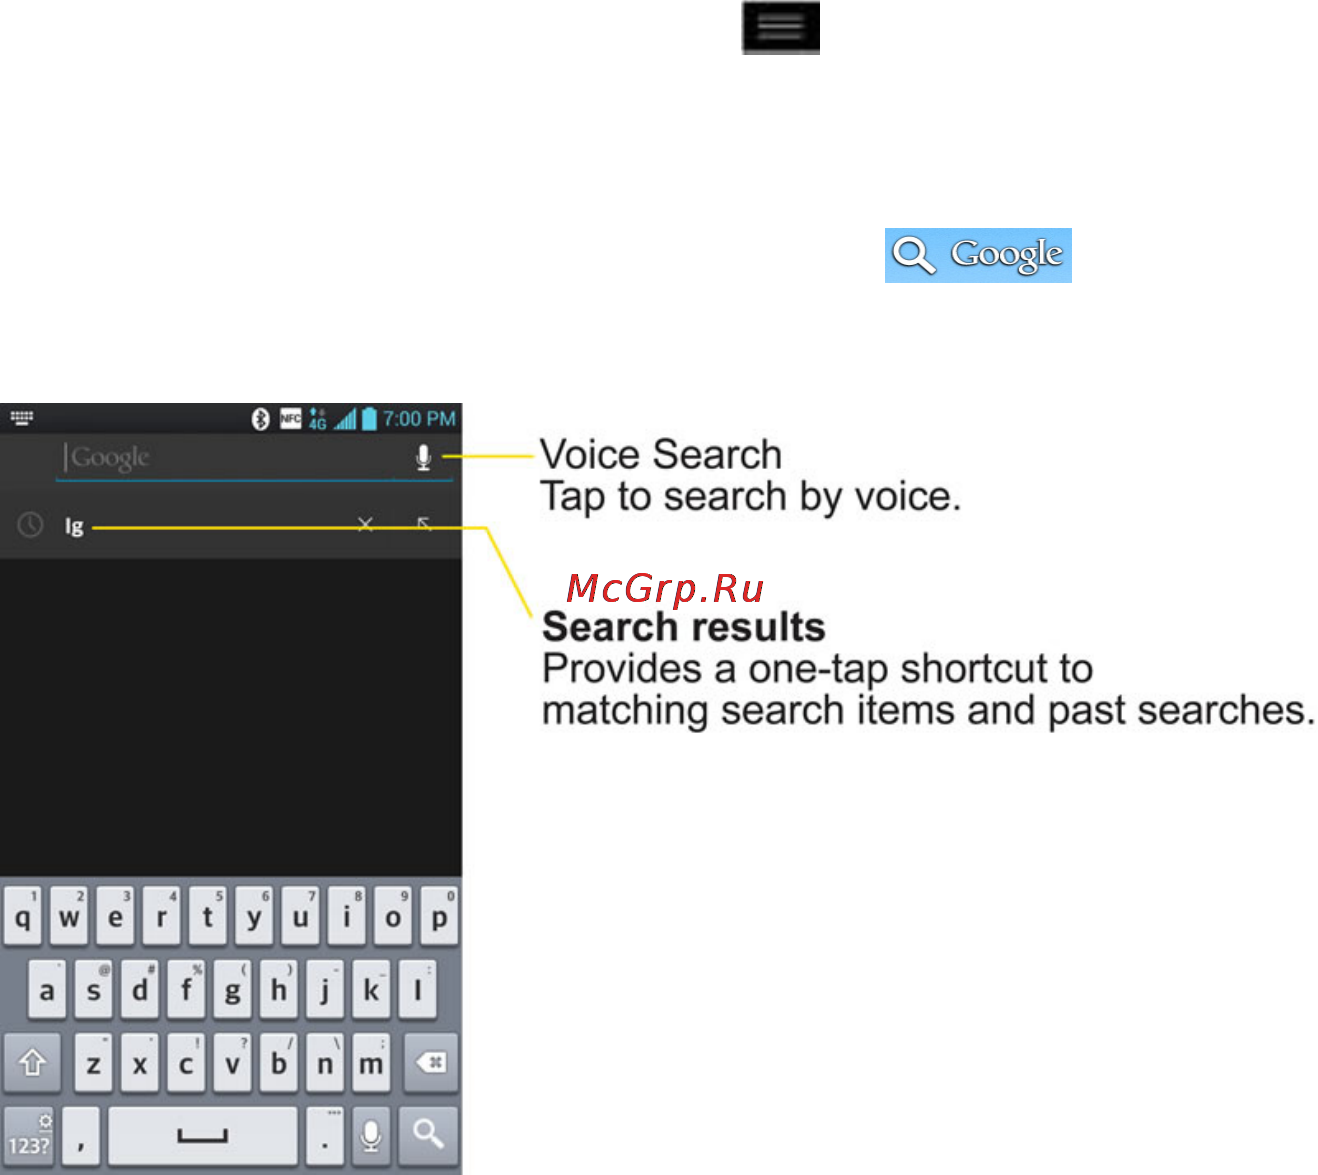Viewport: 1318px width, 1175px height.
Task: Tap the c key
Action: [x=186, y=1063]
